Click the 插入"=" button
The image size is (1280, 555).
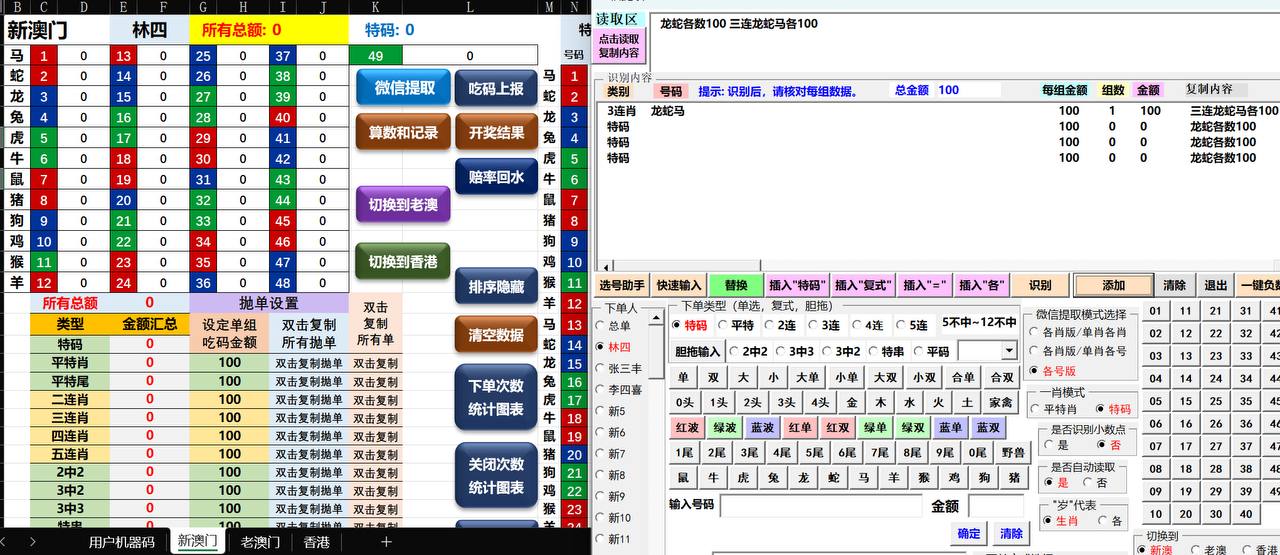pyautogui.click(x=925, y=285)
